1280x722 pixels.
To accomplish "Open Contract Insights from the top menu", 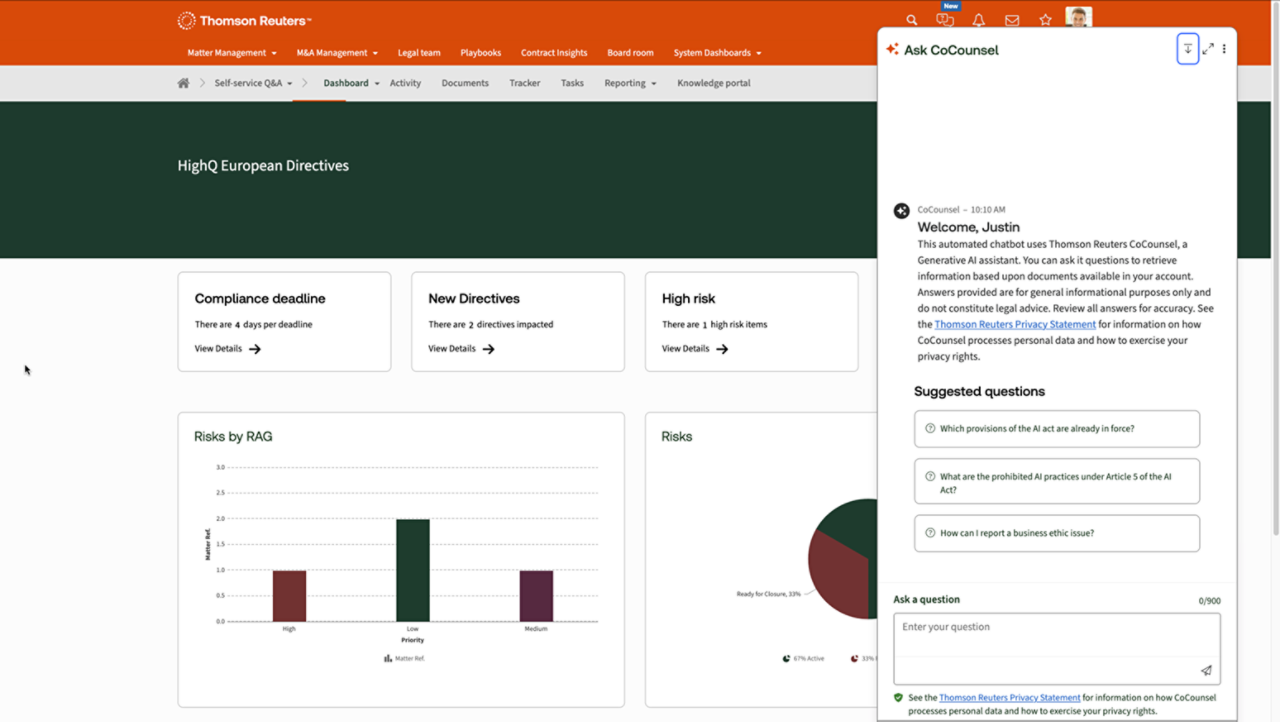I will [x=553, y=53].
